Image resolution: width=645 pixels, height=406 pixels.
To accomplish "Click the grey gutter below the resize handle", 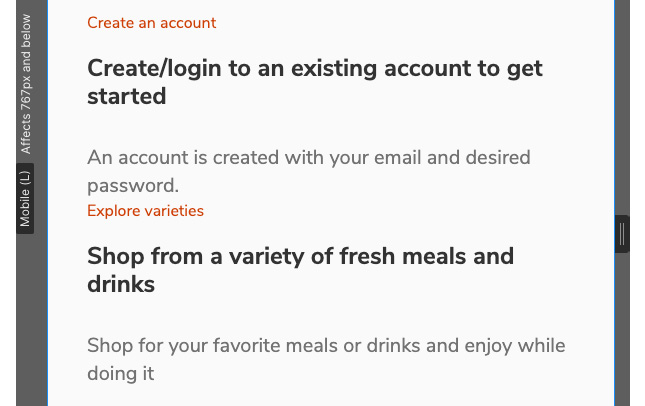I will click(x=622, y=330).
